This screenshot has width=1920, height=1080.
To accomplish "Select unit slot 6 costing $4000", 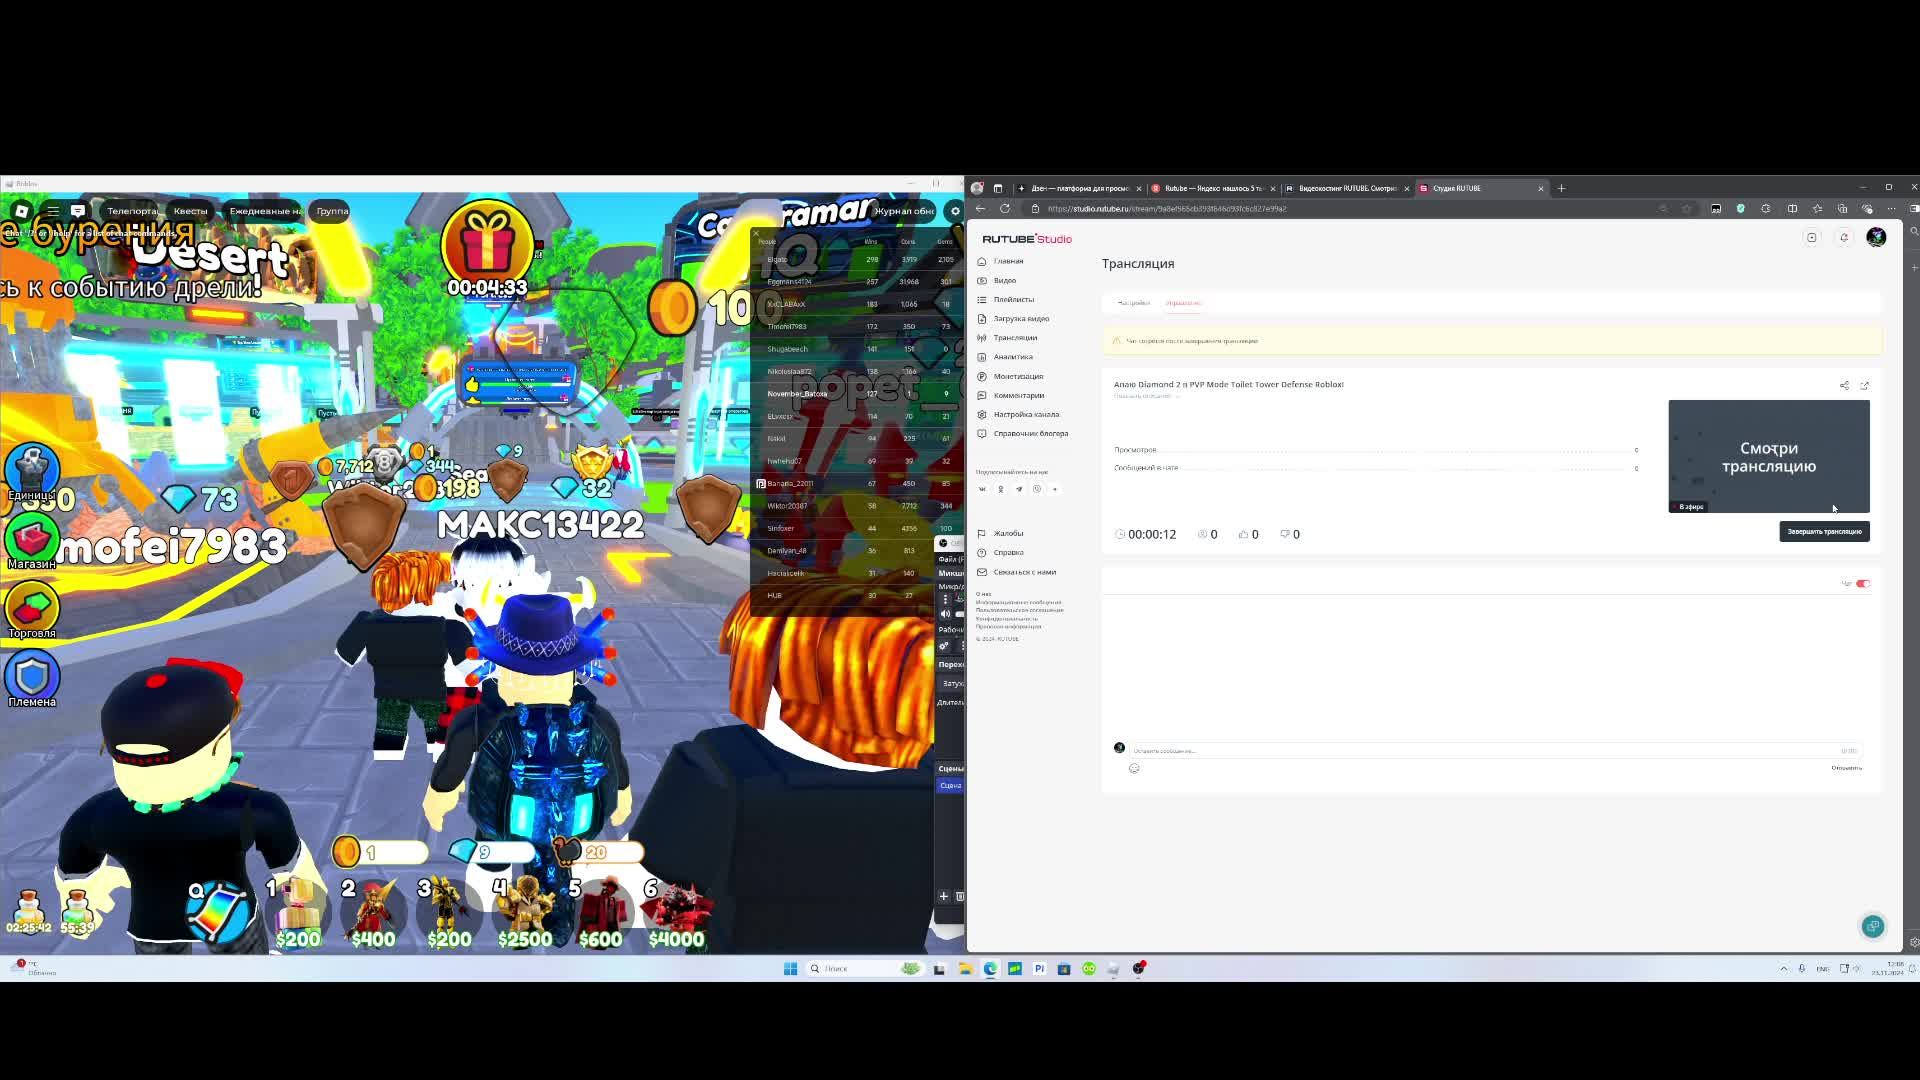I will coord(676,912).
